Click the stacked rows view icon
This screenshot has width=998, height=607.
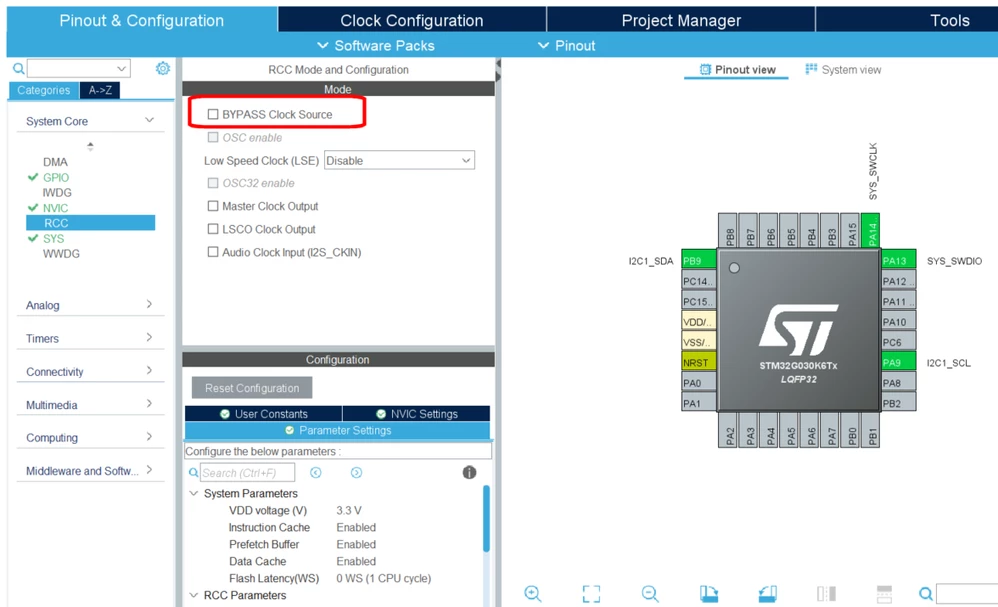884,594
